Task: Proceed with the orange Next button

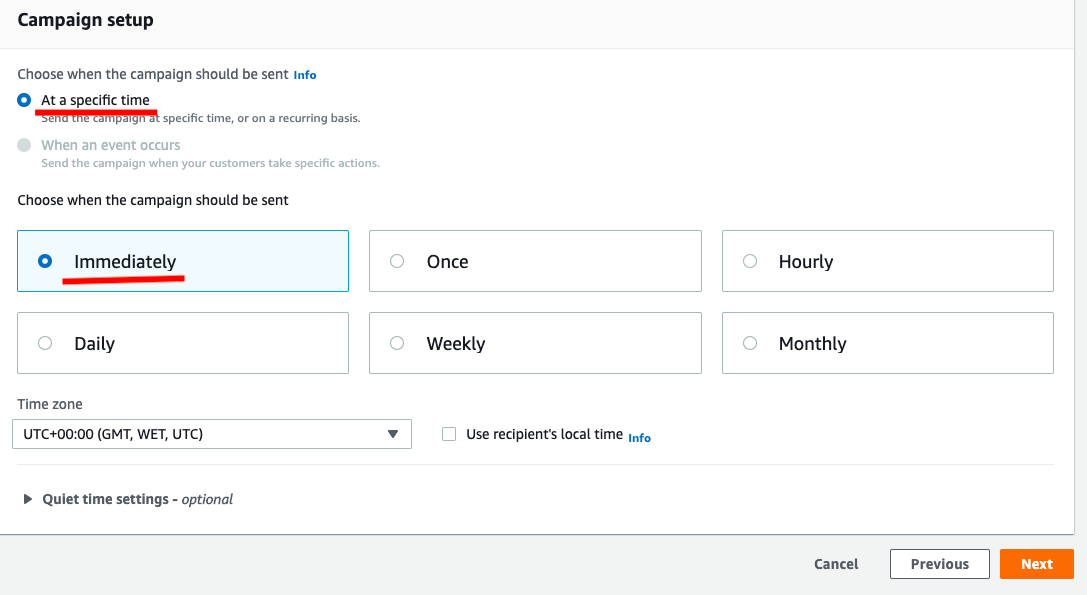Action: point(1036,564)
